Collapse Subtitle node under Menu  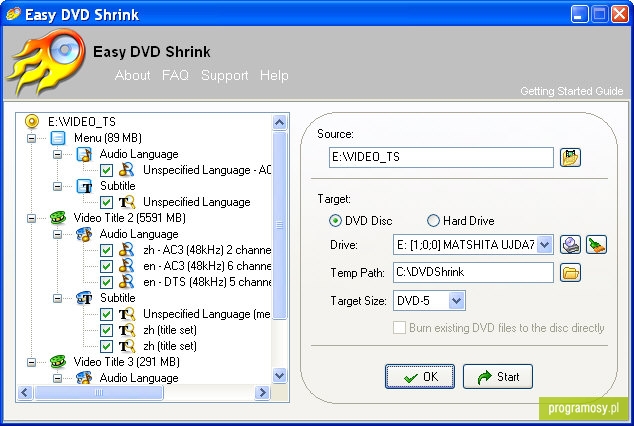coord(57,186)
